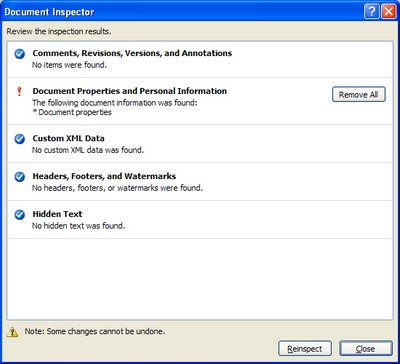
Task: Select the Hidden Text heading
Action: point(57,214)
